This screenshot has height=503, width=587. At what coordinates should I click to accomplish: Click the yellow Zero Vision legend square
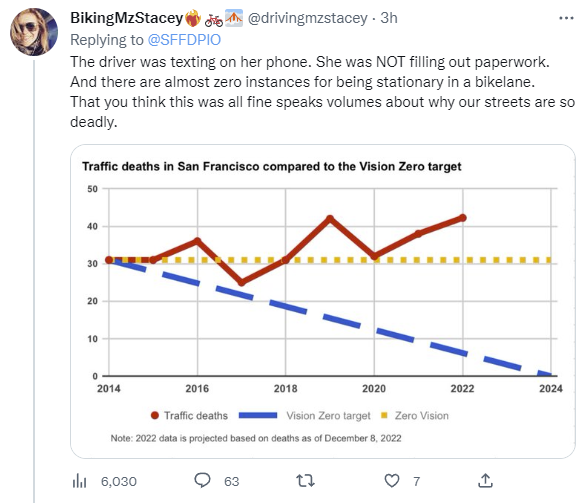[384, 415]
